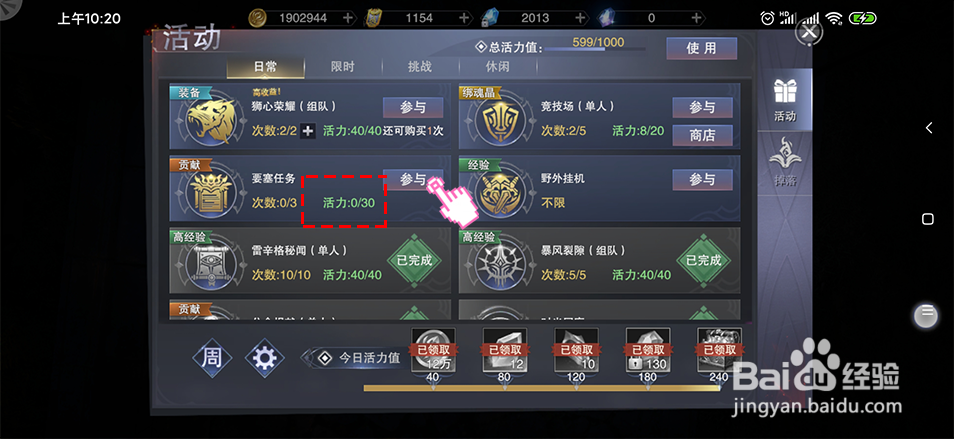Add gold coins with plus button
This screenshot has height=439, width=954.
[348, 18]
